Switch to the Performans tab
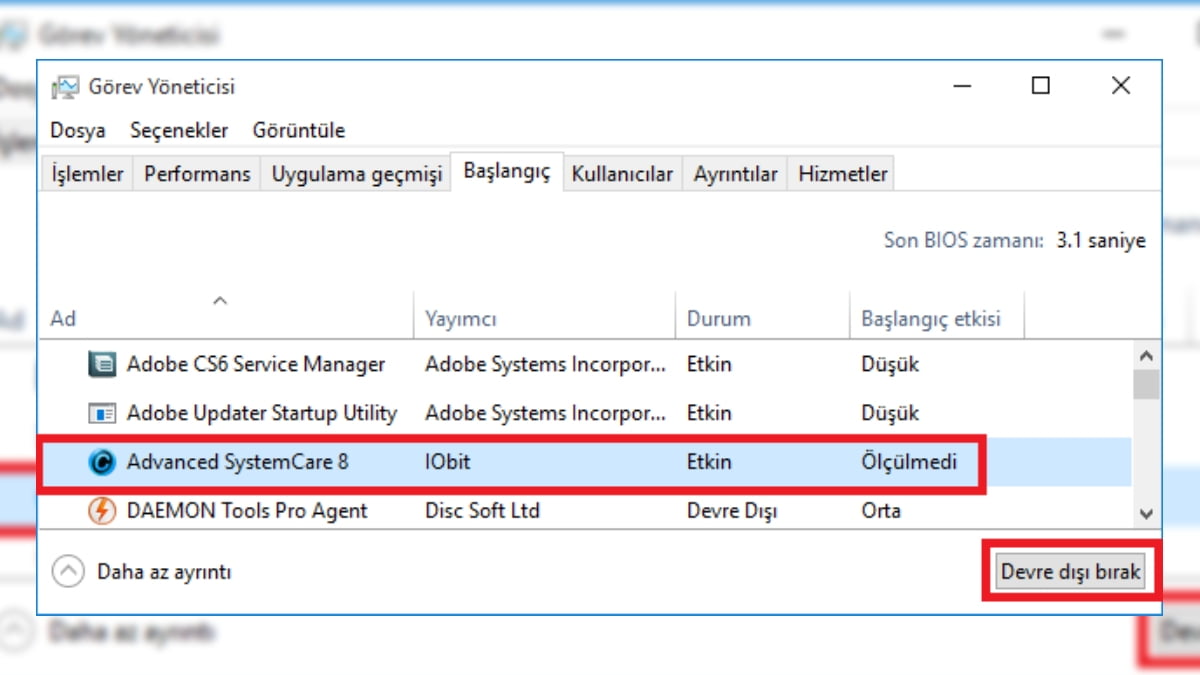Viewport: 1200px width, 675px height. (196, 172)
